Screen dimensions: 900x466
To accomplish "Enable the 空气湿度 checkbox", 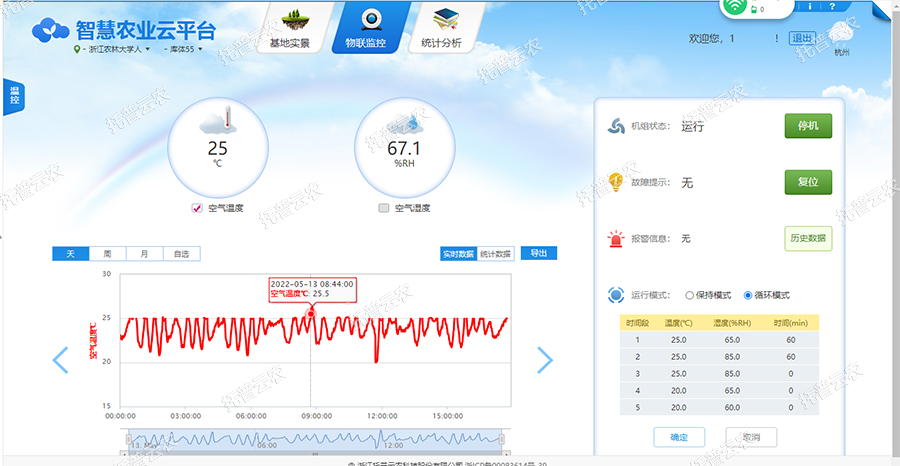I will coord(384,208).
